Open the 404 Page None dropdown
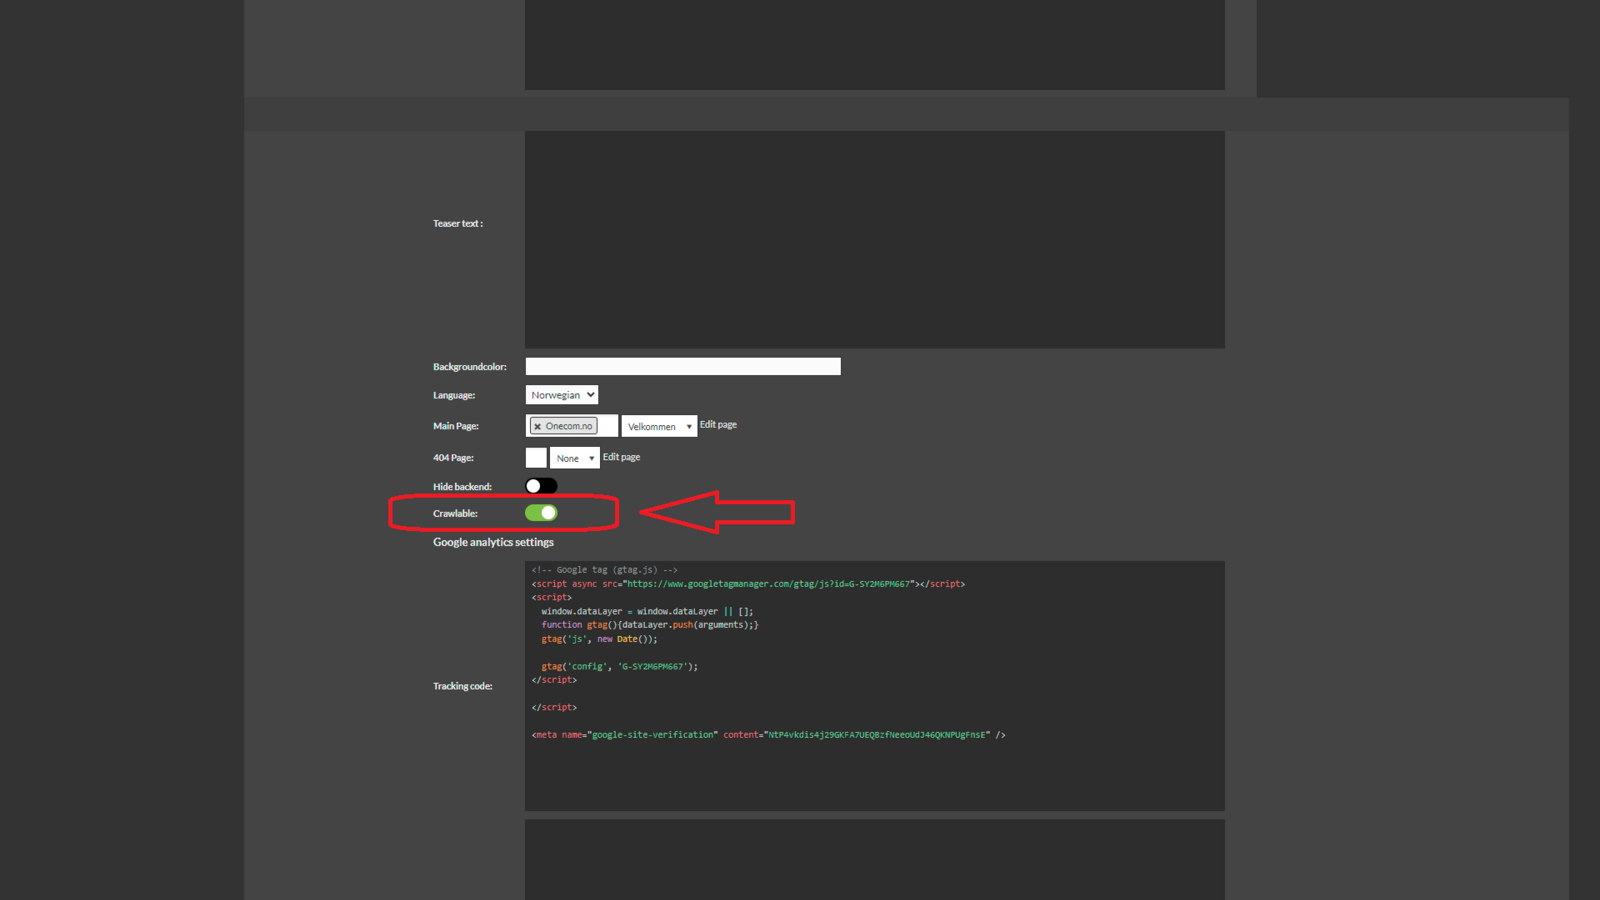The width and height of the screenshot is (1600, 900). pos(575,458)
